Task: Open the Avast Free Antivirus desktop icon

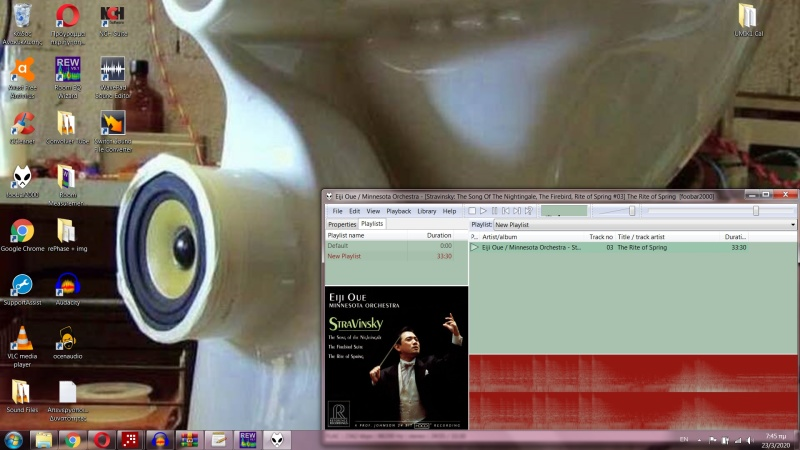Action: pyautogui.click(x=22, y=78)
